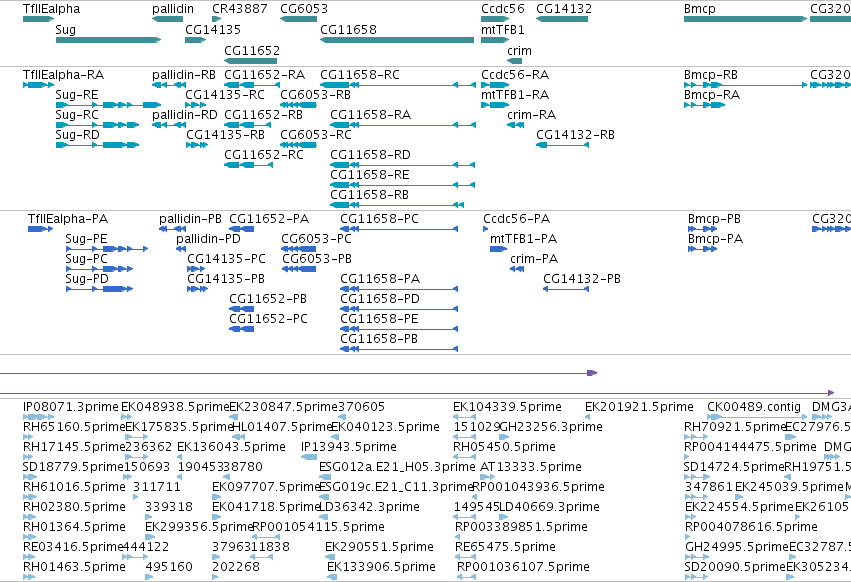Viewport: 851px width, 582px height.
Task: Select the crim gene glyph
Action: coord(515,61)
